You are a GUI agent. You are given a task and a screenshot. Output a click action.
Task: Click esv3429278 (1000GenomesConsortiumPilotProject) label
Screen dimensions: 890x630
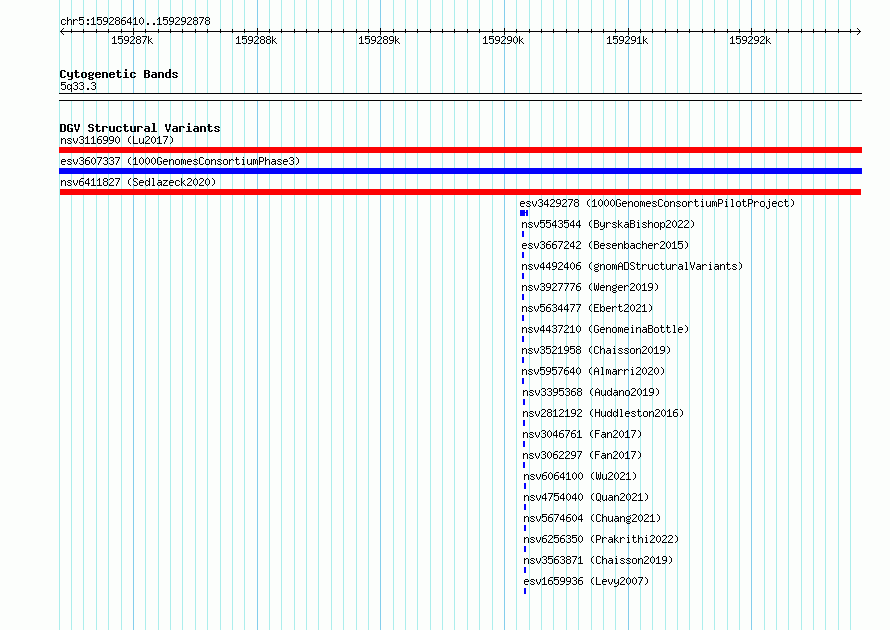[x=657, y=203]
